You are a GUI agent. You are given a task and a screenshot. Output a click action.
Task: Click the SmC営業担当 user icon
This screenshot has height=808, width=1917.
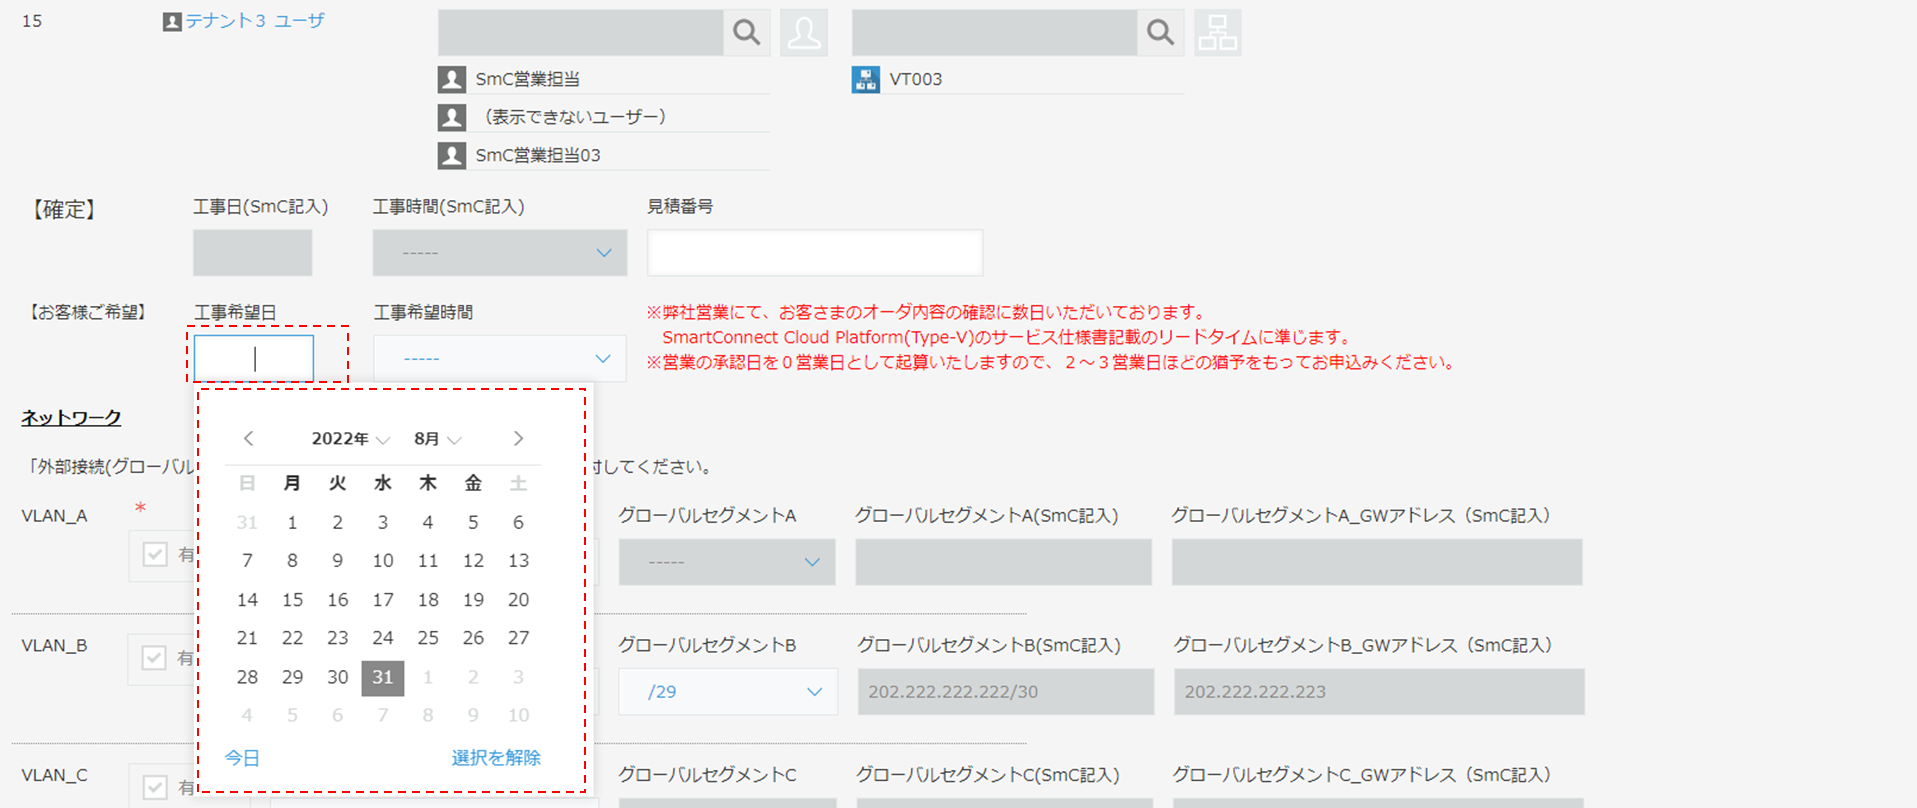click(452, 79)
